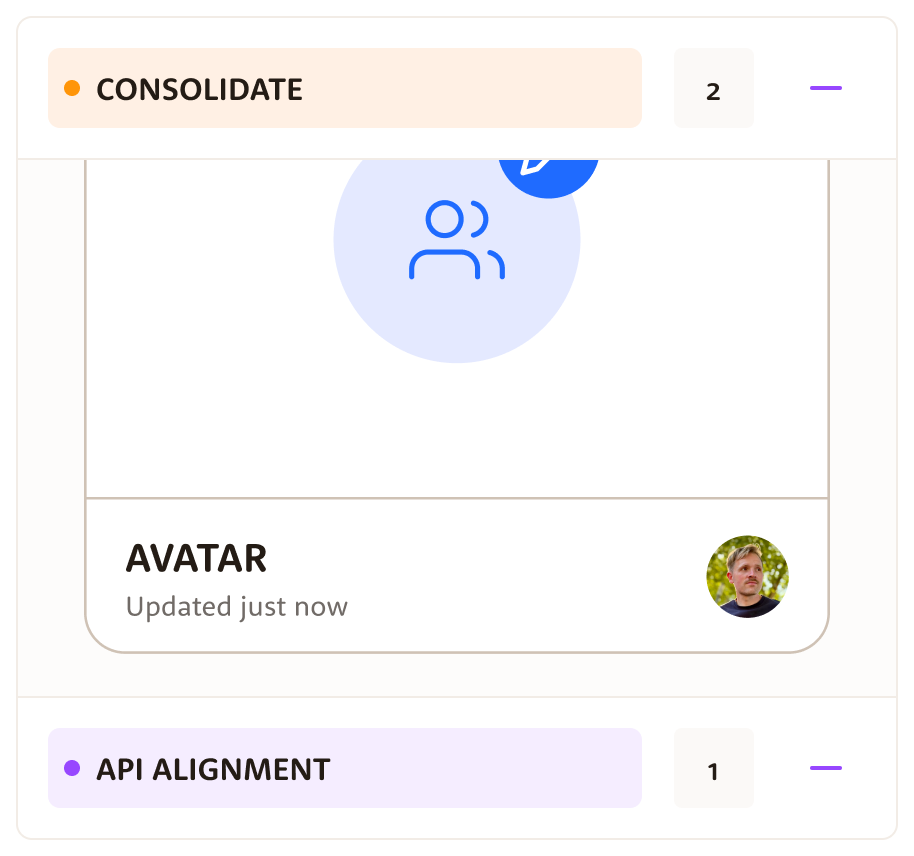Click the "Updated just now" timestamp
914x856 pixels.
(x=237, y=607)
